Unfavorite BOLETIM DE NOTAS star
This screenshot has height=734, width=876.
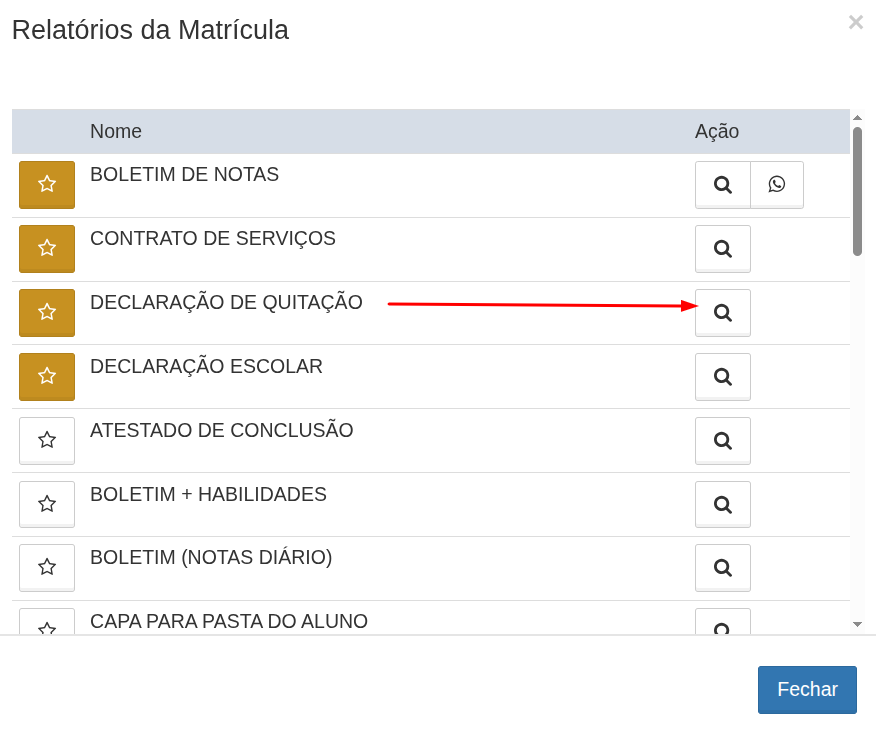pos(47,185)
